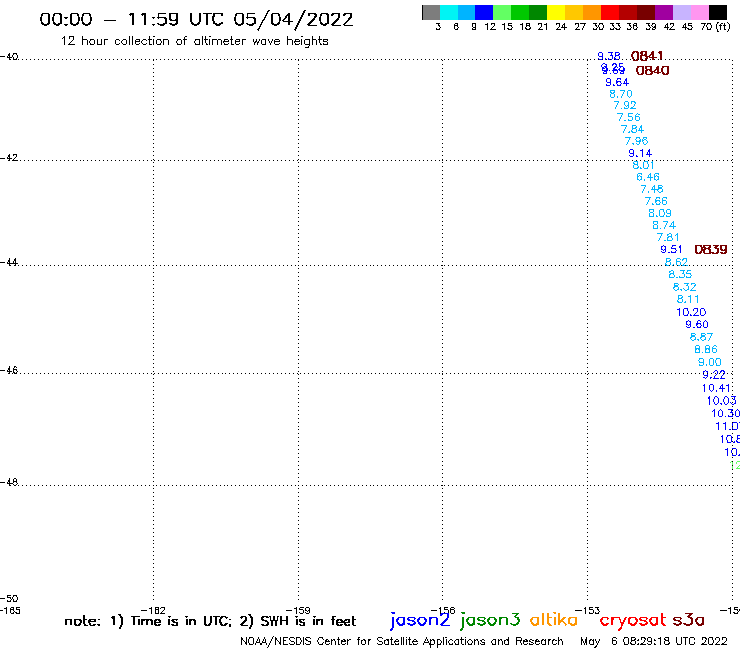Click the purple swatch in the color scale
This screenshot has width=740, height=650.
[664, 12]
